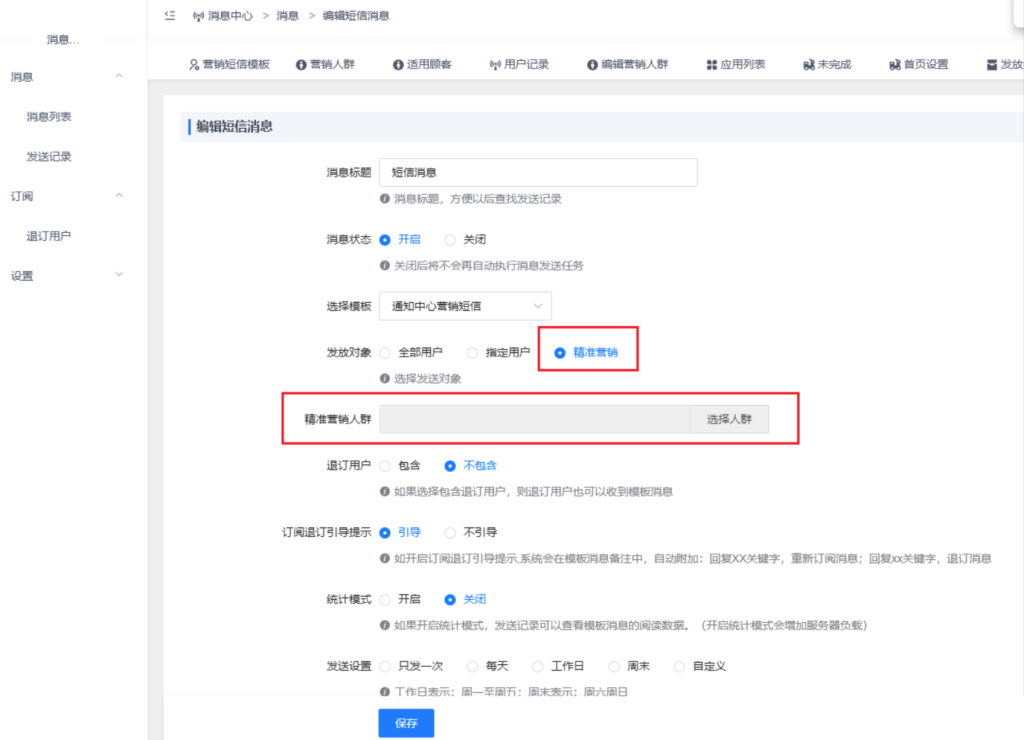
Task: Click the 用户记录 tab broadcast icon
Action: (x=494, y=65)
